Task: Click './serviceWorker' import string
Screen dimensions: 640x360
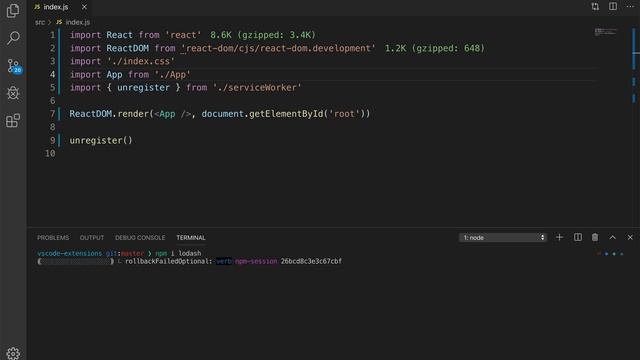Action: (257, 88)
